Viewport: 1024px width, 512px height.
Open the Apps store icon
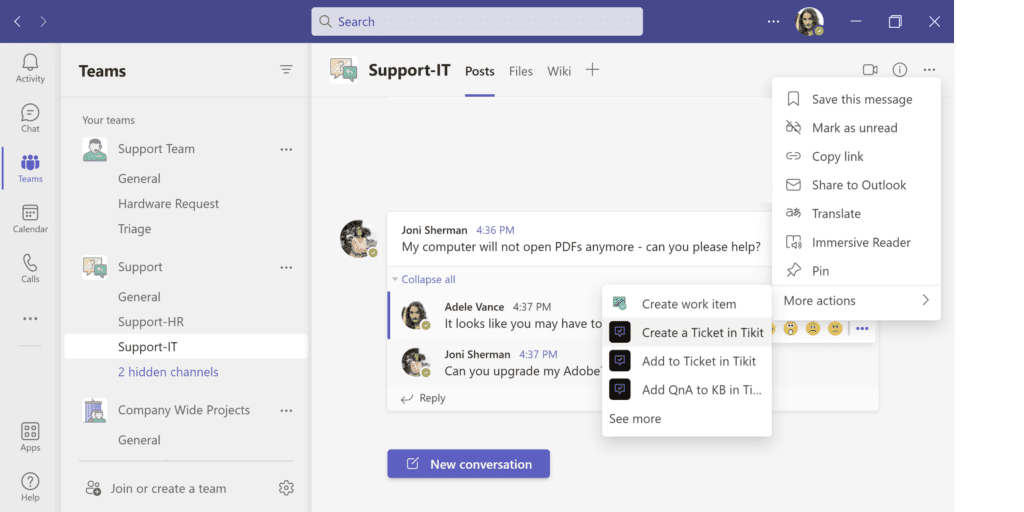tap(30, 437)
